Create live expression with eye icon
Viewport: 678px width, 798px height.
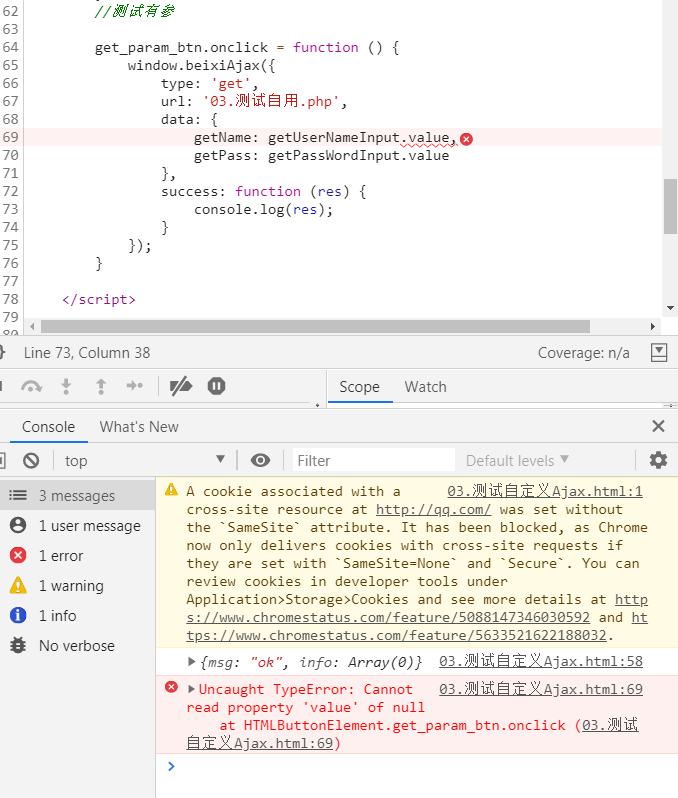(260, 461)
